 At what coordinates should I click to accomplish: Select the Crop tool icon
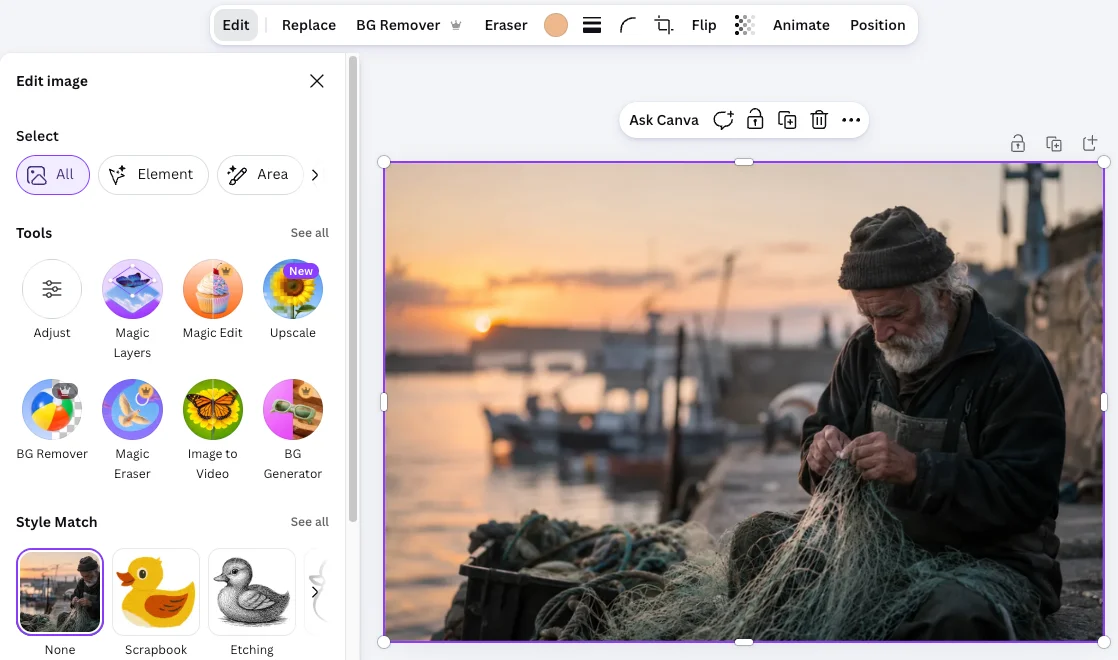[664, 25]
